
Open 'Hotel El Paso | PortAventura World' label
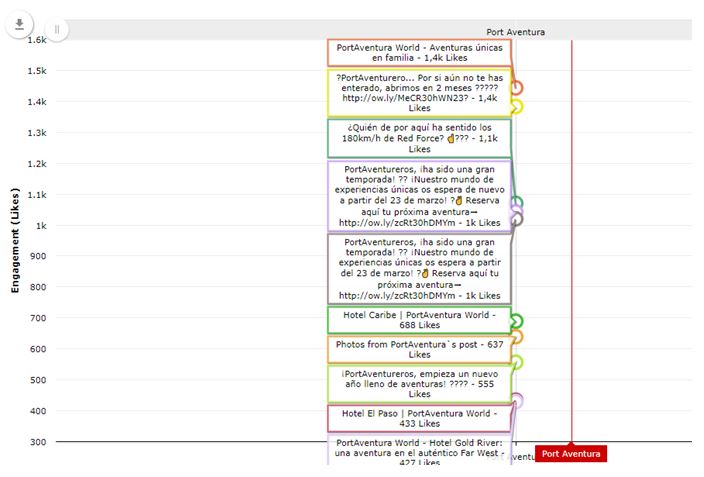419,419
